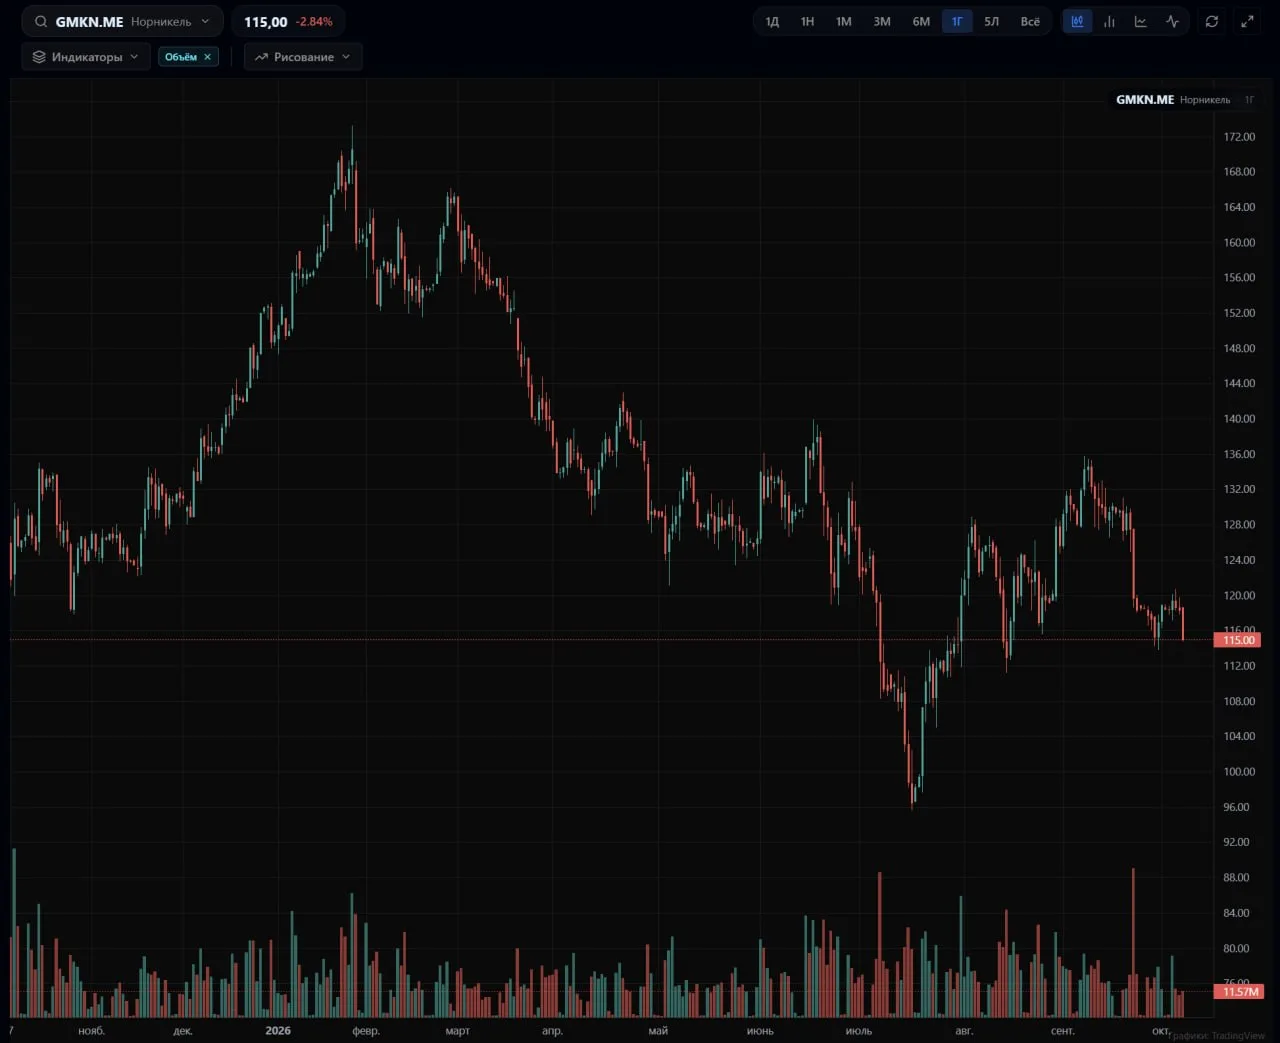This screenshot has width=1280, height=1043.
Task: Select the Всё timeframe
Action: [x=1030, y=21]
